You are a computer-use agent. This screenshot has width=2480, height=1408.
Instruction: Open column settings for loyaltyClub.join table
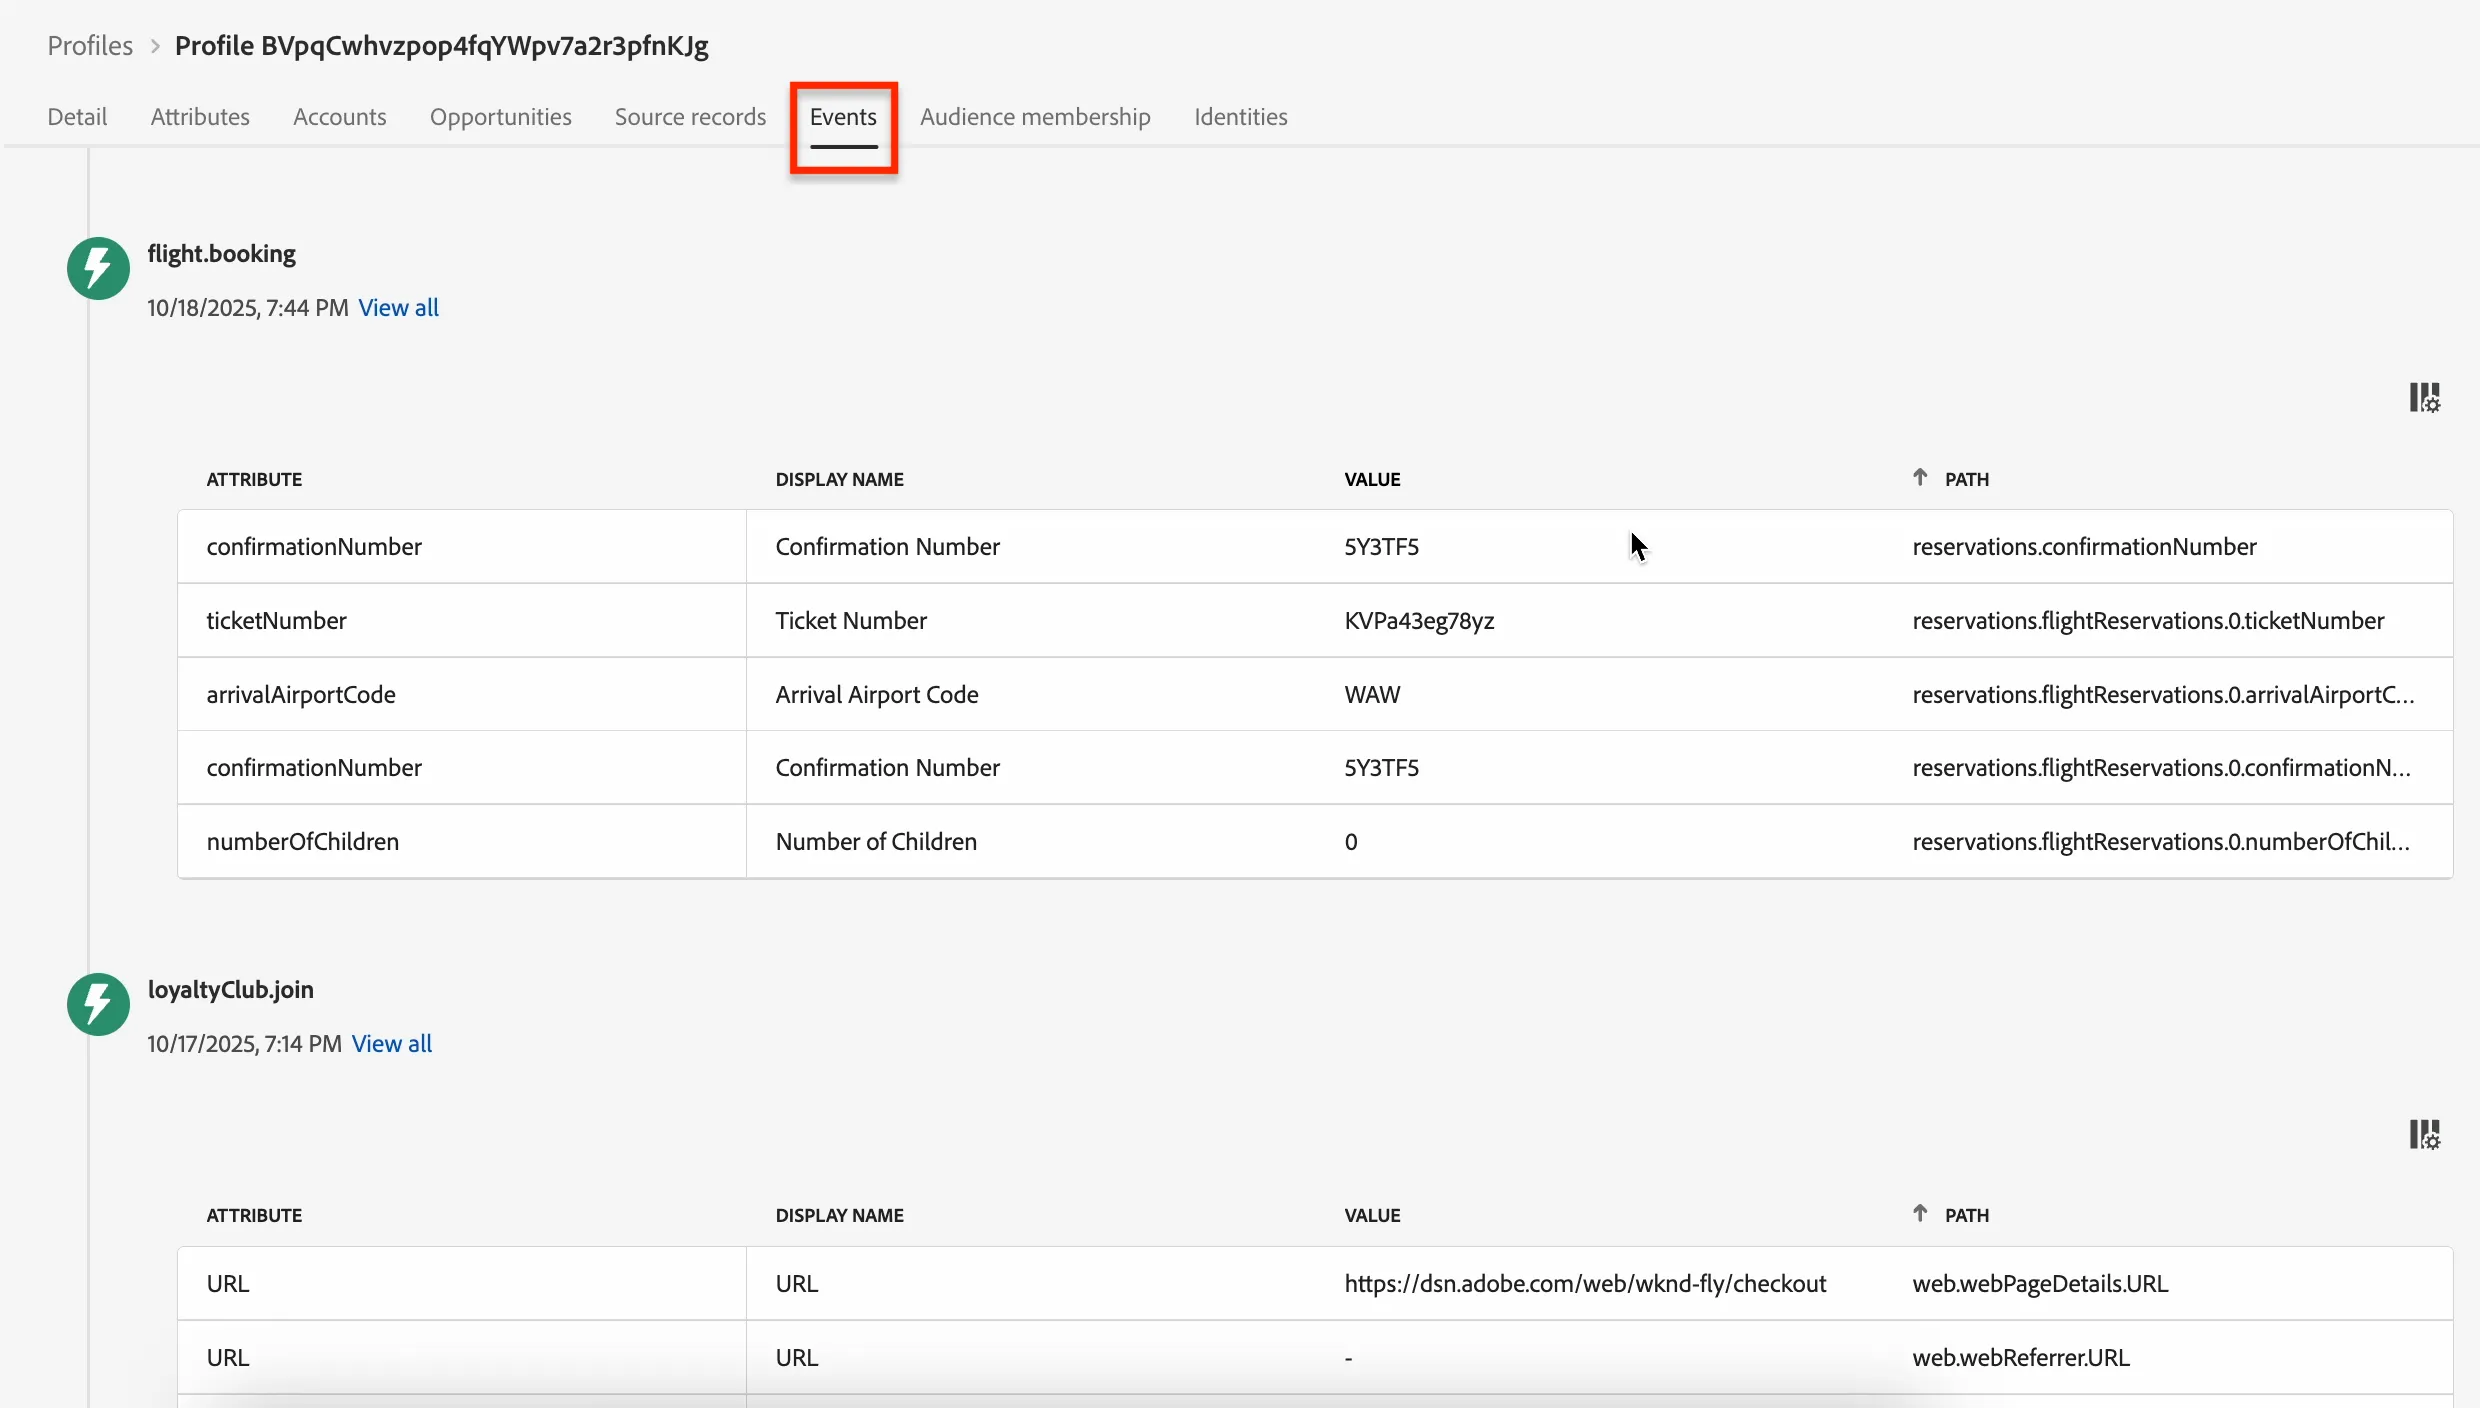pyautogui.click(x=2424, y=1134)
